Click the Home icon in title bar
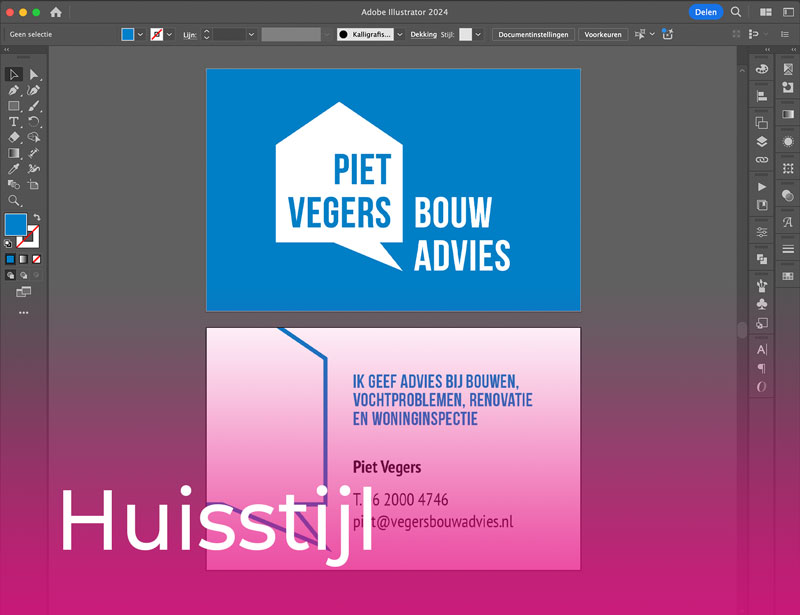 pyautogui.click(x=56, y=12)
